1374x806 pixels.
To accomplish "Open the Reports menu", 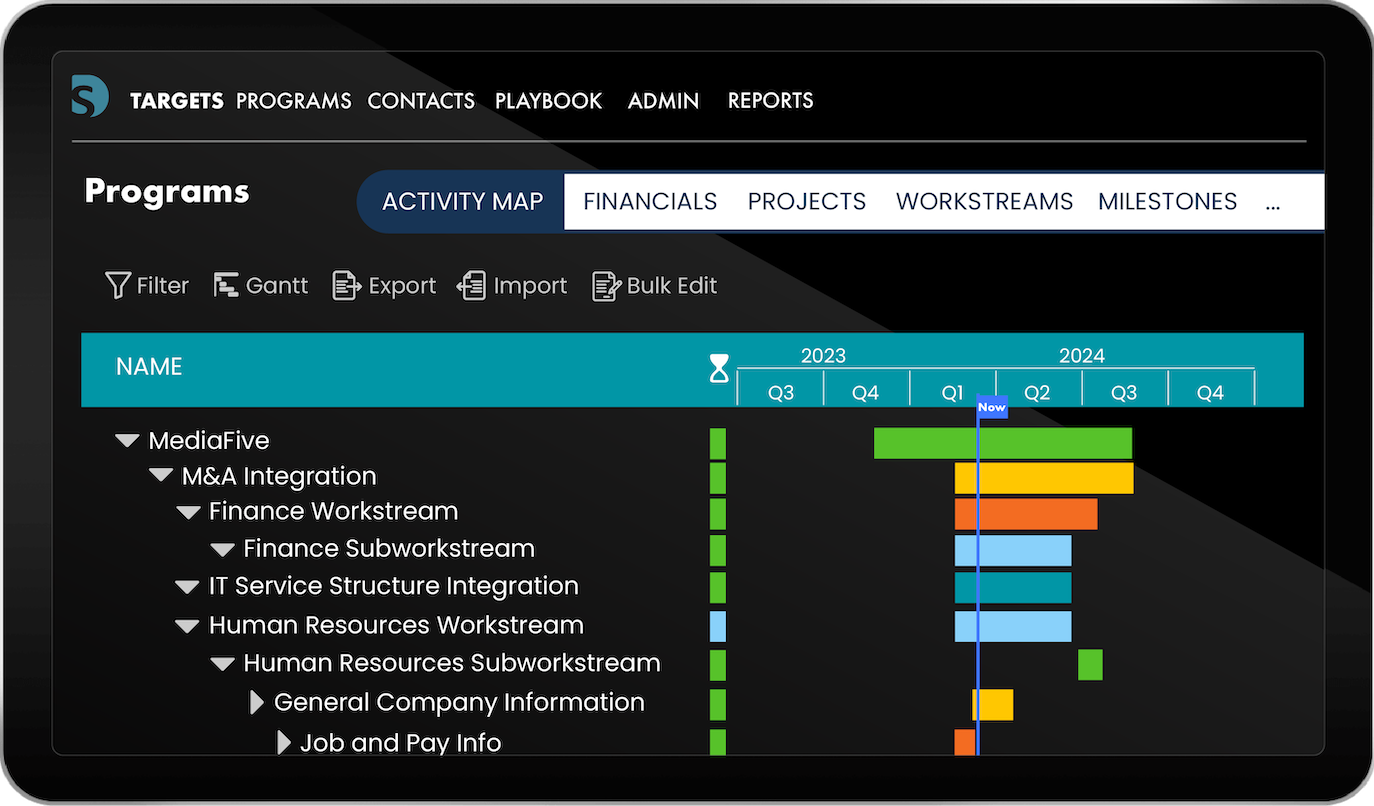I will (770, 101).
